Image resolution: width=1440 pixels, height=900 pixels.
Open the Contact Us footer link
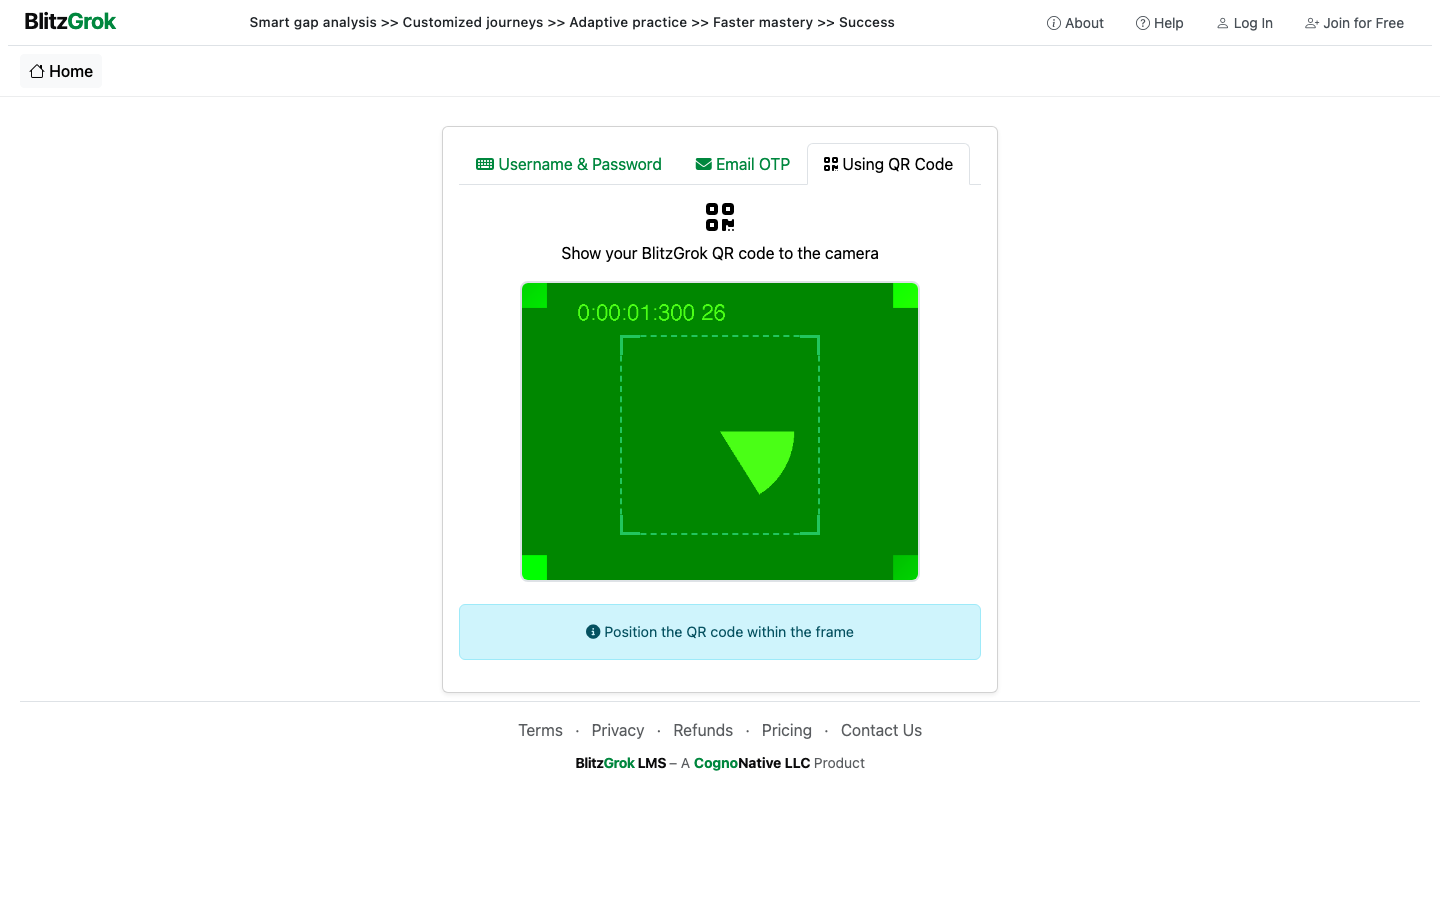[881, 730]
